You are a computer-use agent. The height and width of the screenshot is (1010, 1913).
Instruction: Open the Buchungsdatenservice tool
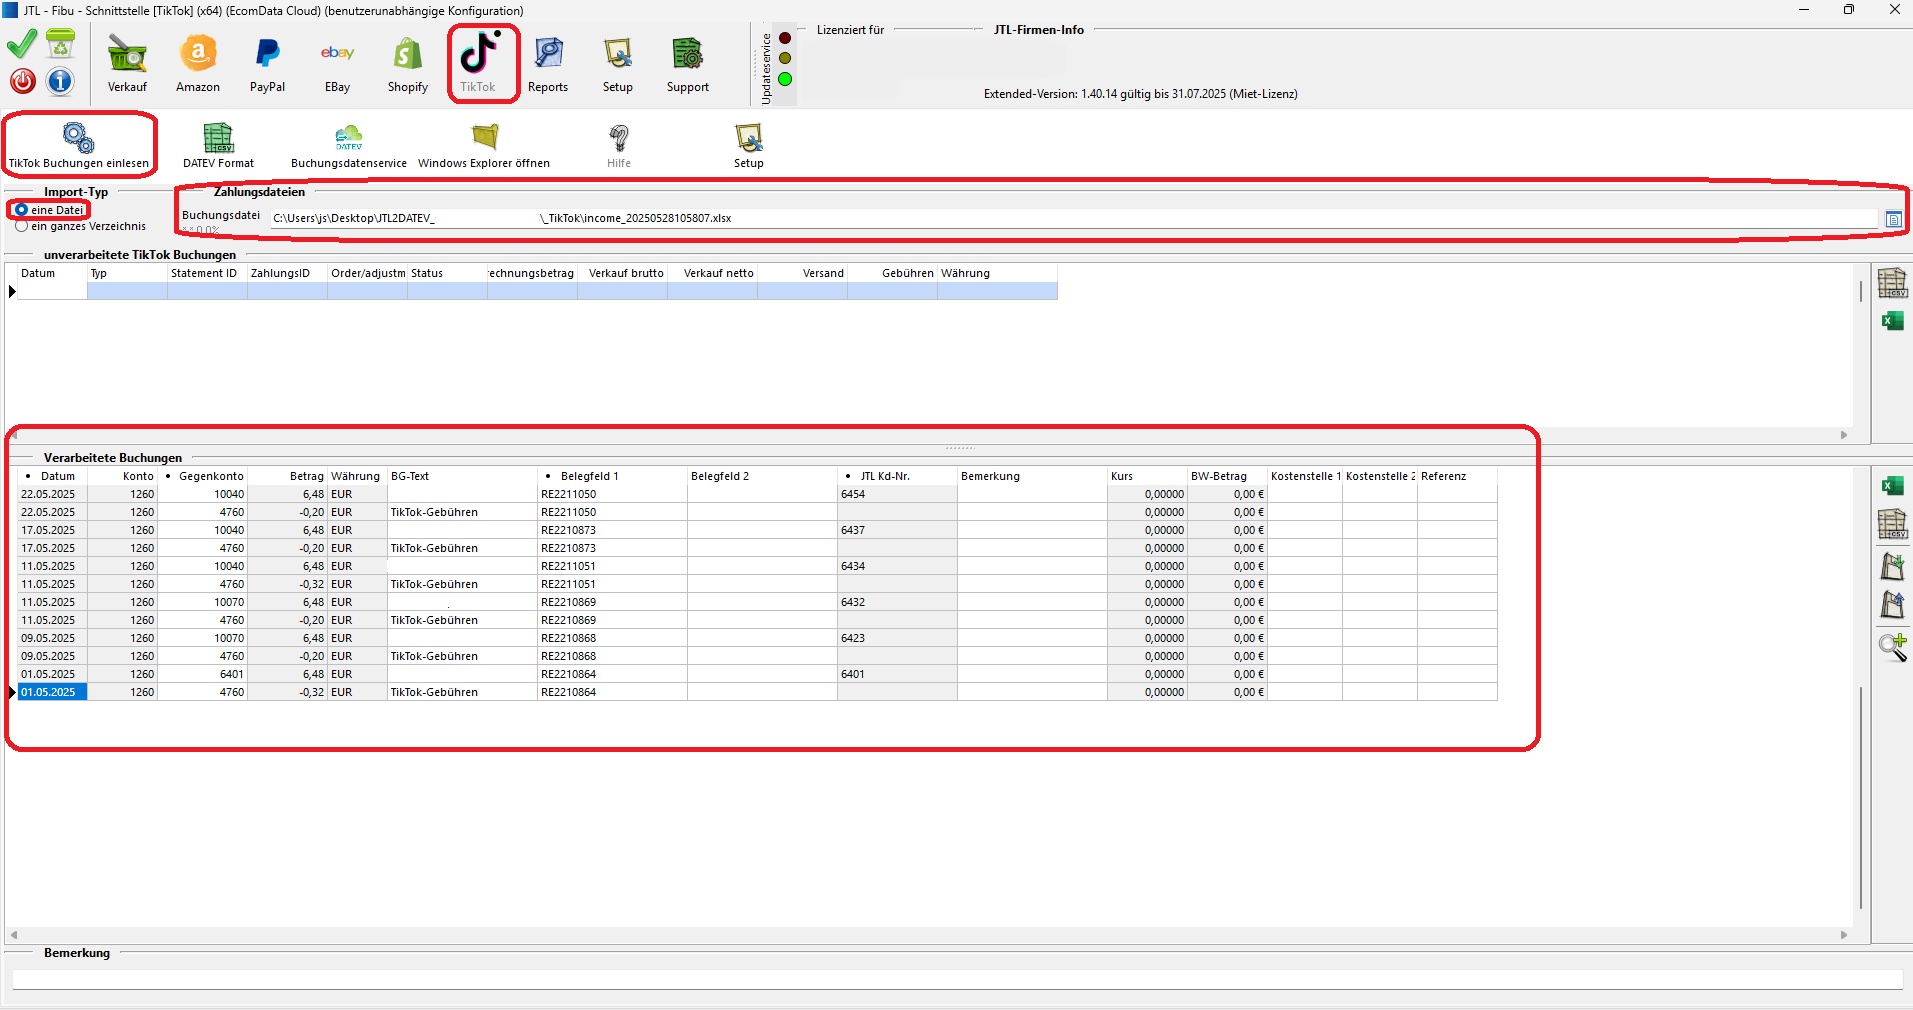pyautogui.click(x=348, y=146)
